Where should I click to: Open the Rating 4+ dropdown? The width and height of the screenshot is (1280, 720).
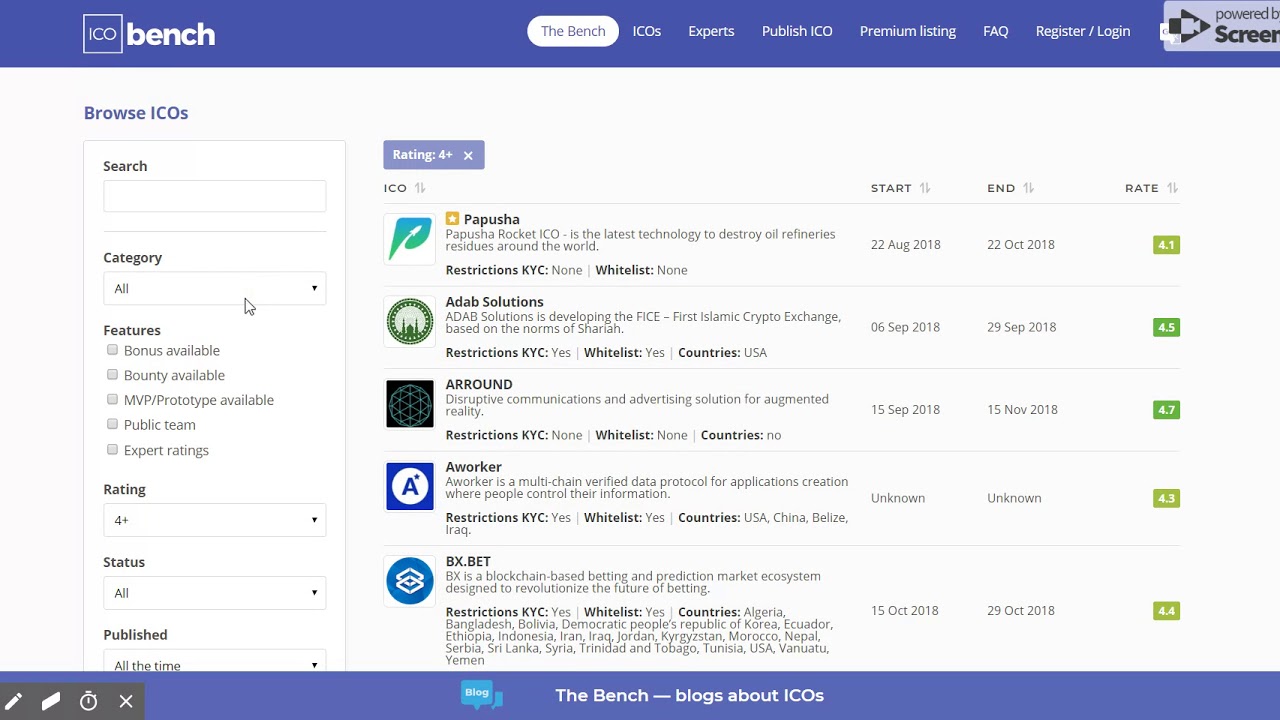point(215,520)
